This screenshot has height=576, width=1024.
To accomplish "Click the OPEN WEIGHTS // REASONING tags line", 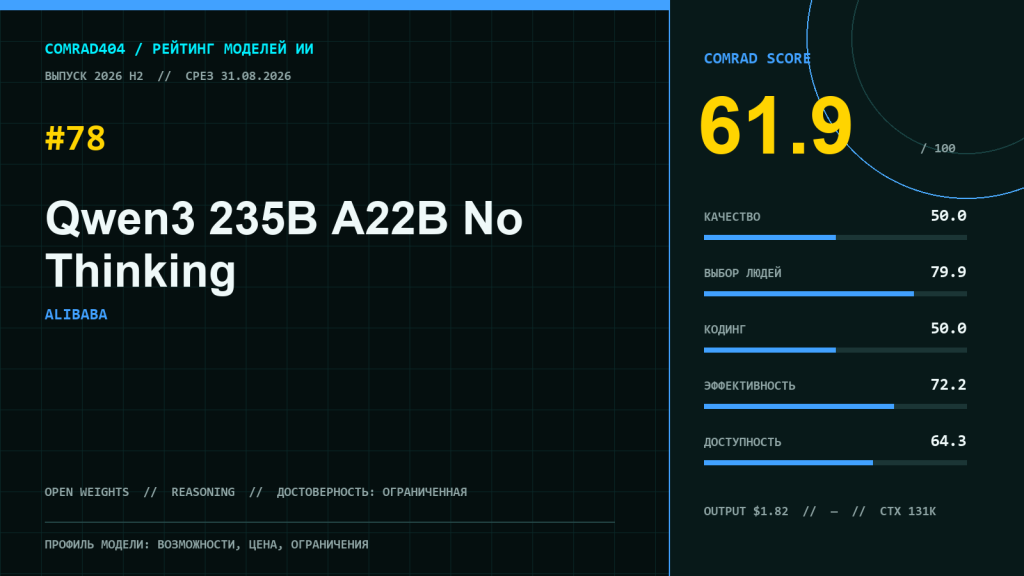I will tap(255, 492).
